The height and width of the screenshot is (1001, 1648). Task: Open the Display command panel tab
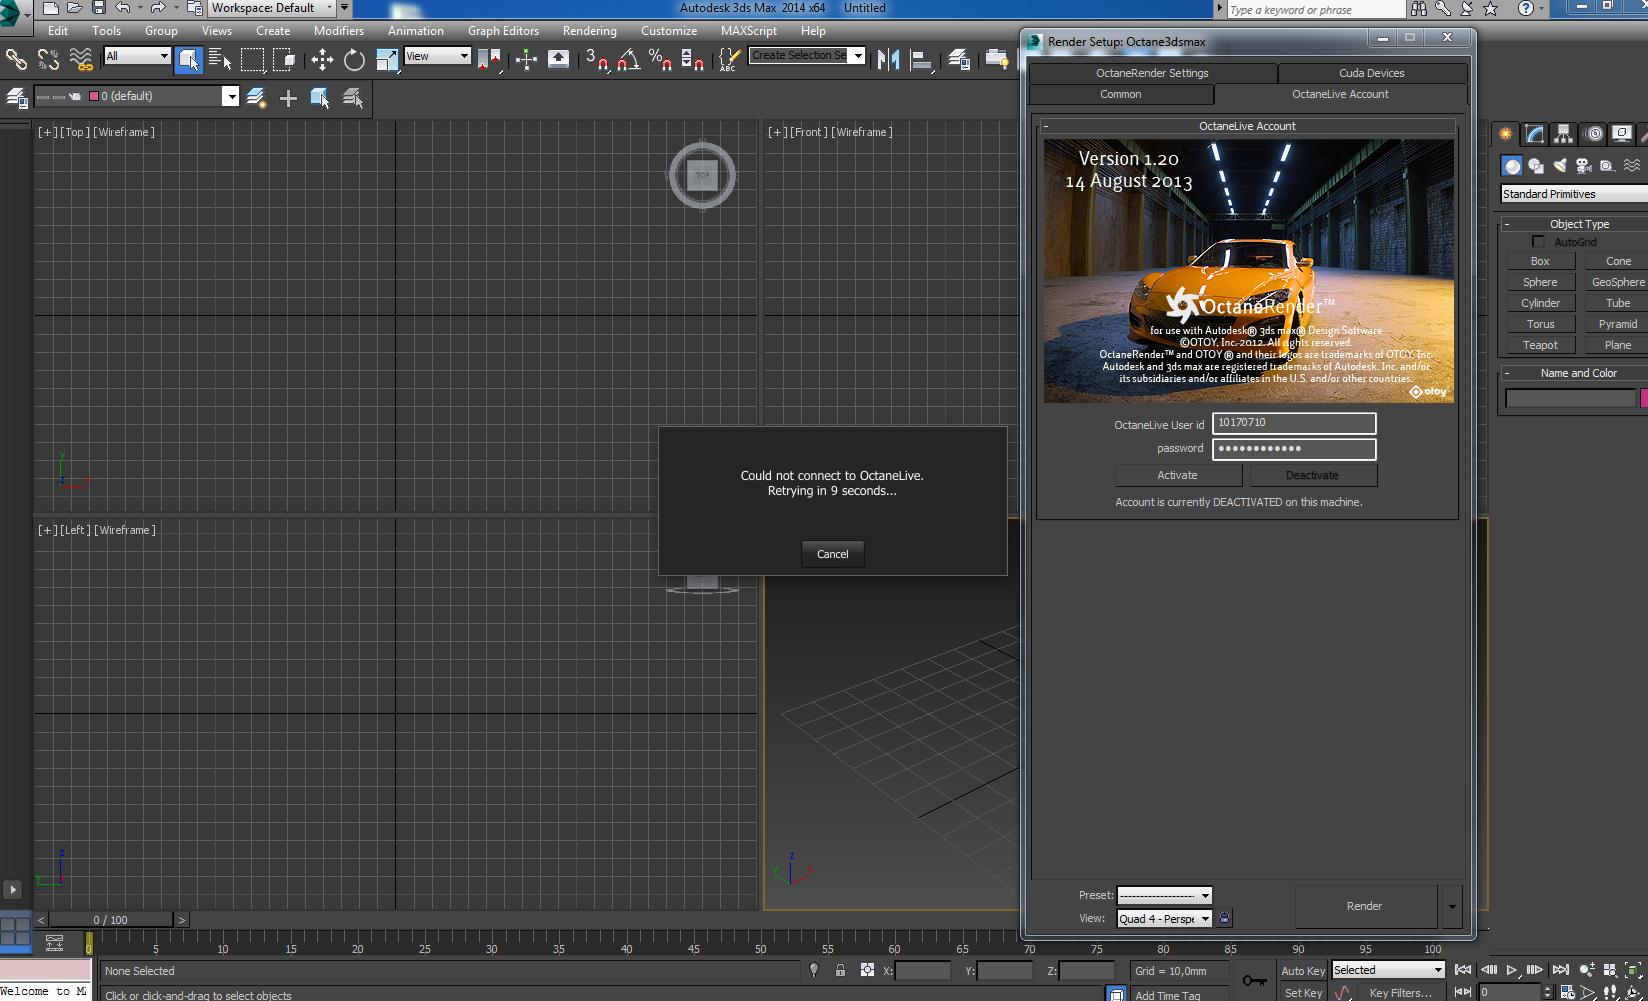pyautogui.click(x=1622, y=134)
